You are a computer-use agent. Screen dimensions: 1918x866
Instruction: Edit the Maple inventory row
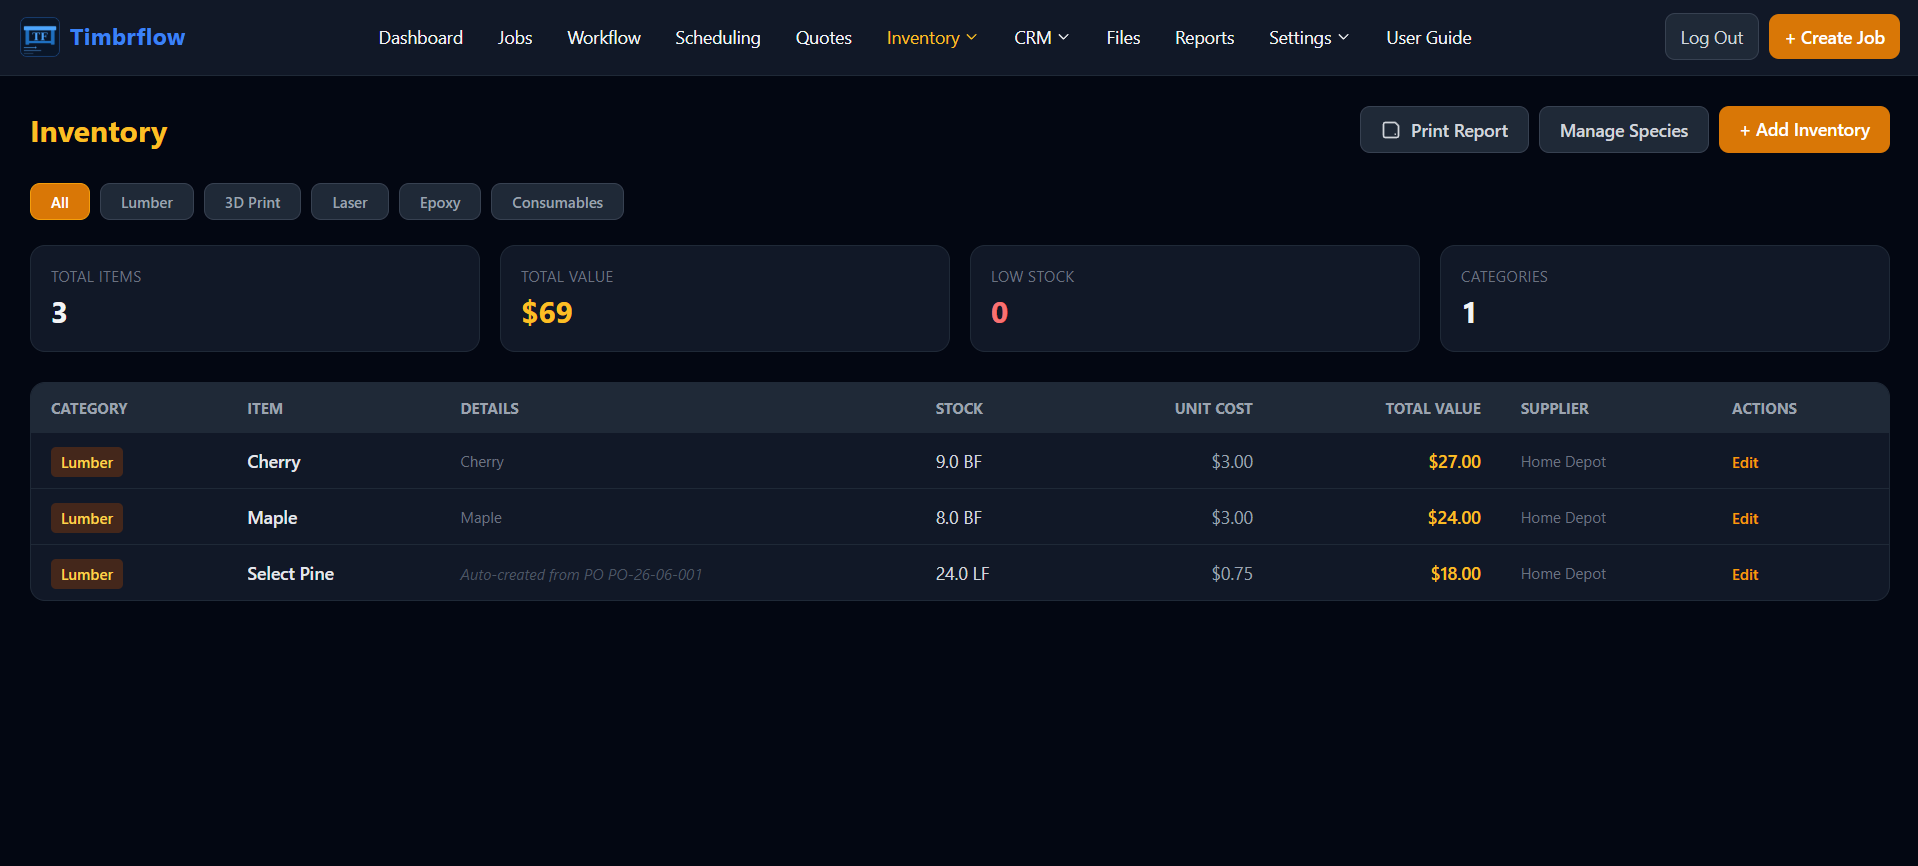[1745, 518]
